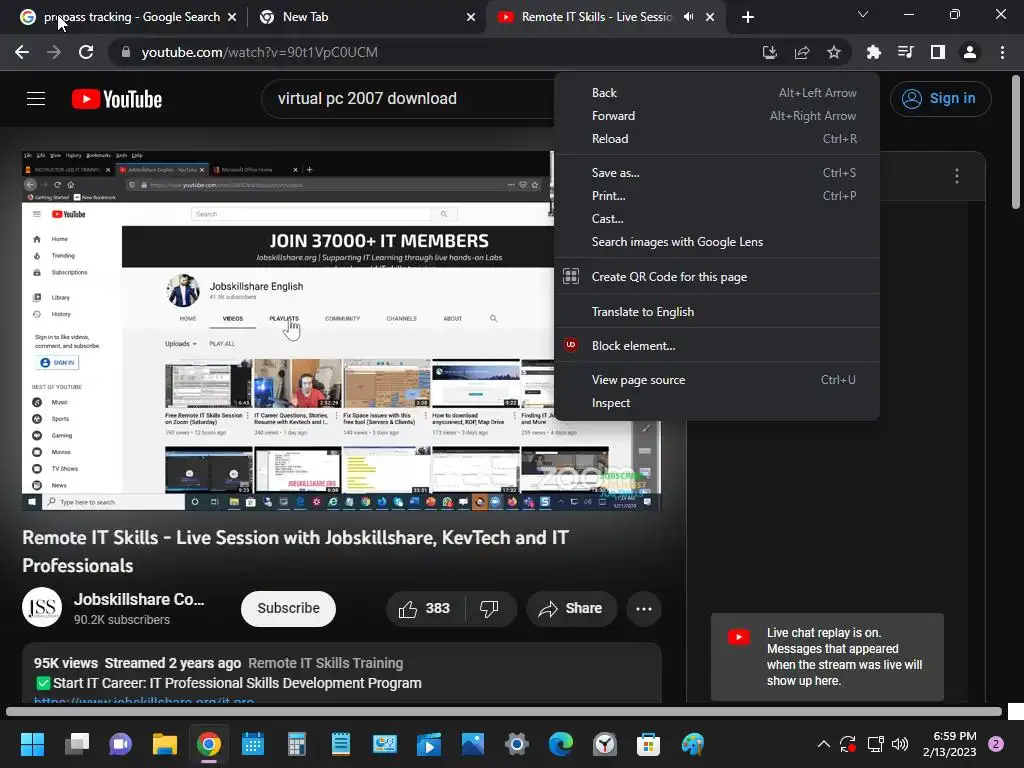Screen dimensions: 1024x768
Task: Click the share page icon in the address bar
Action: coord(802,52)
